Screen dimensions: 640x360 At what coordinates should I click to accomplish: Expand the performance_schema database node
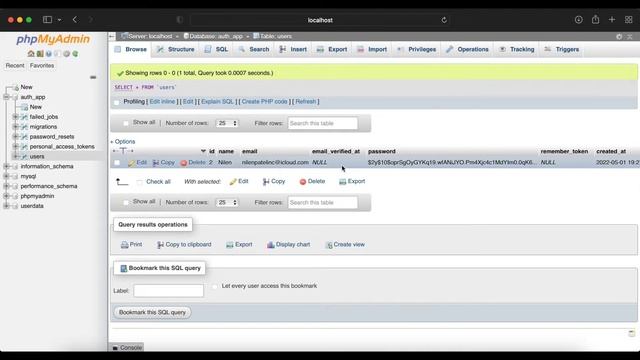[6, 186]
